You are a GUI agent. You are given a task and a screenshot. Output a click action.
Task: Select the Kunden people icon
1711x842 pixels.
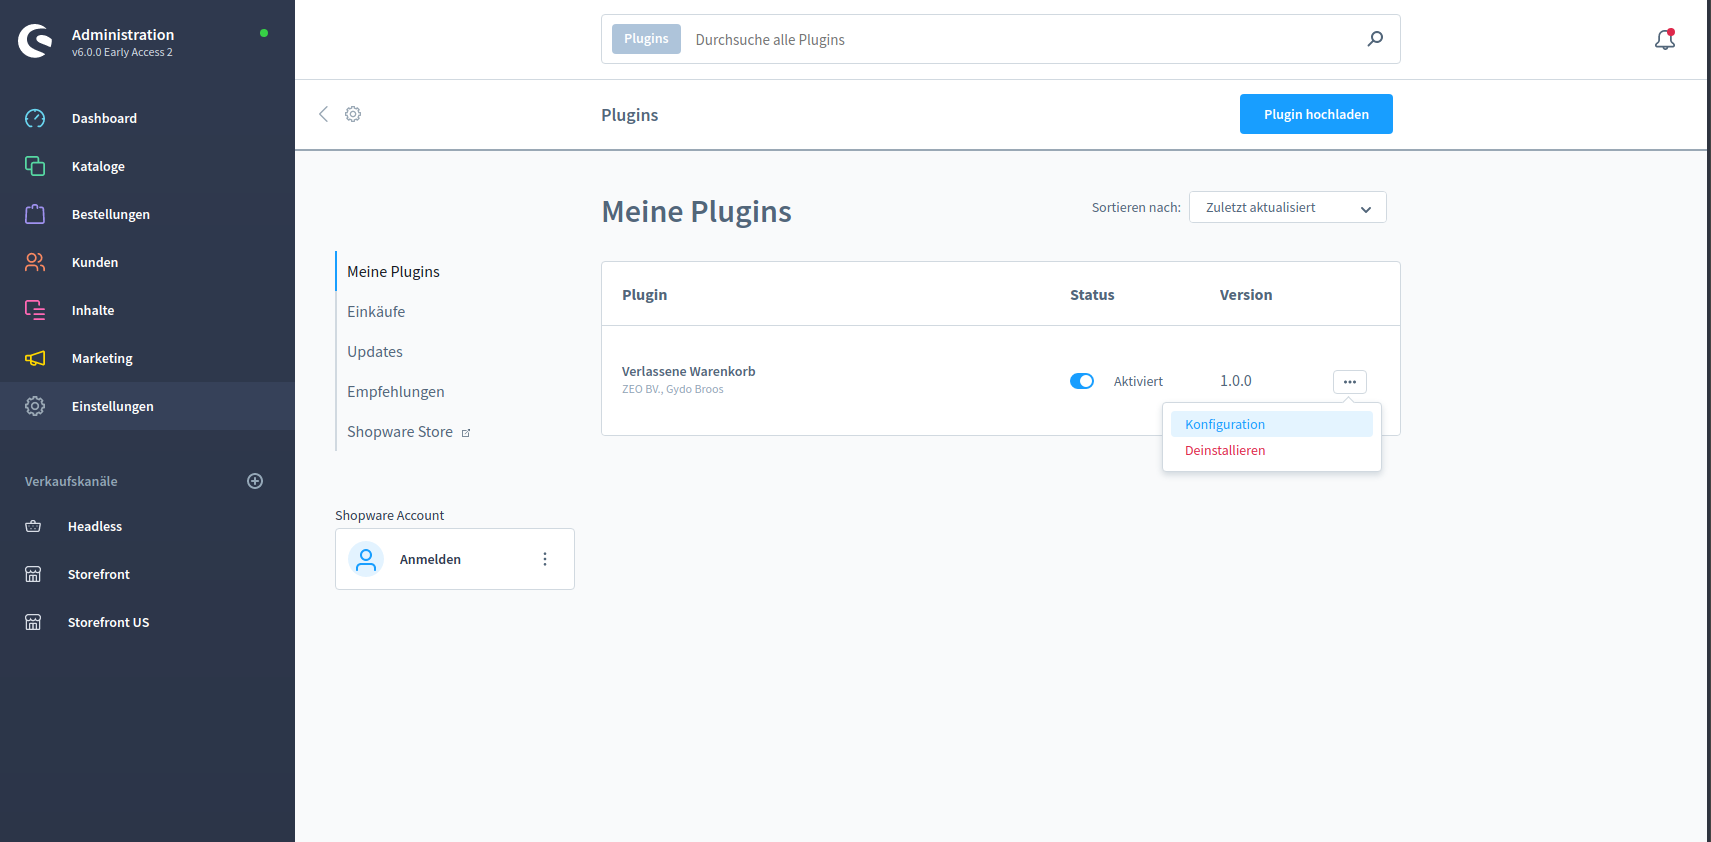pyautogui.click(x=35, y=262)
